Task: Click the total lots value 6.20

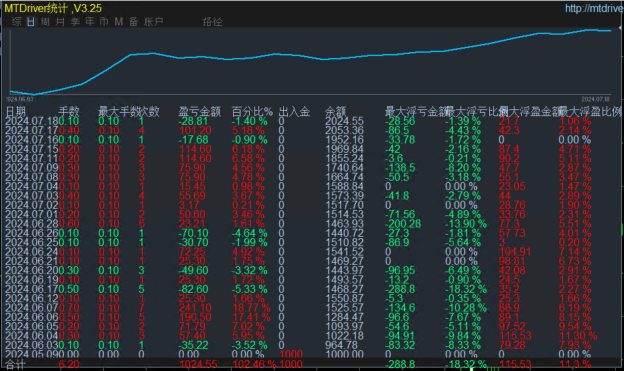Action: pos(69,364)
